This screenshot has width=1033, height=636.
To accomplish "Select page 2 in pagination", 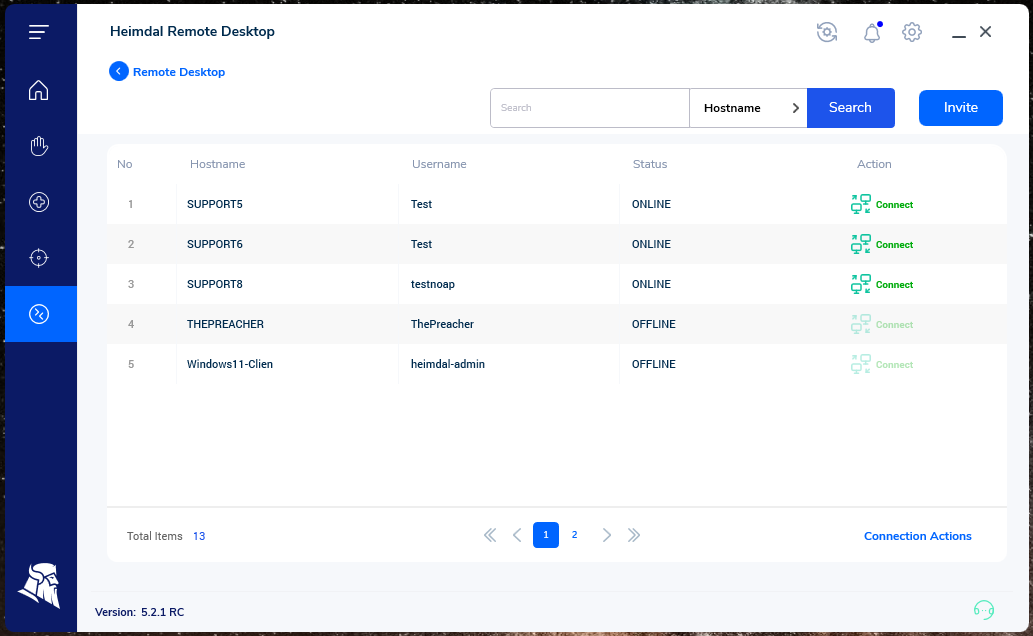I will coord(574,535).
